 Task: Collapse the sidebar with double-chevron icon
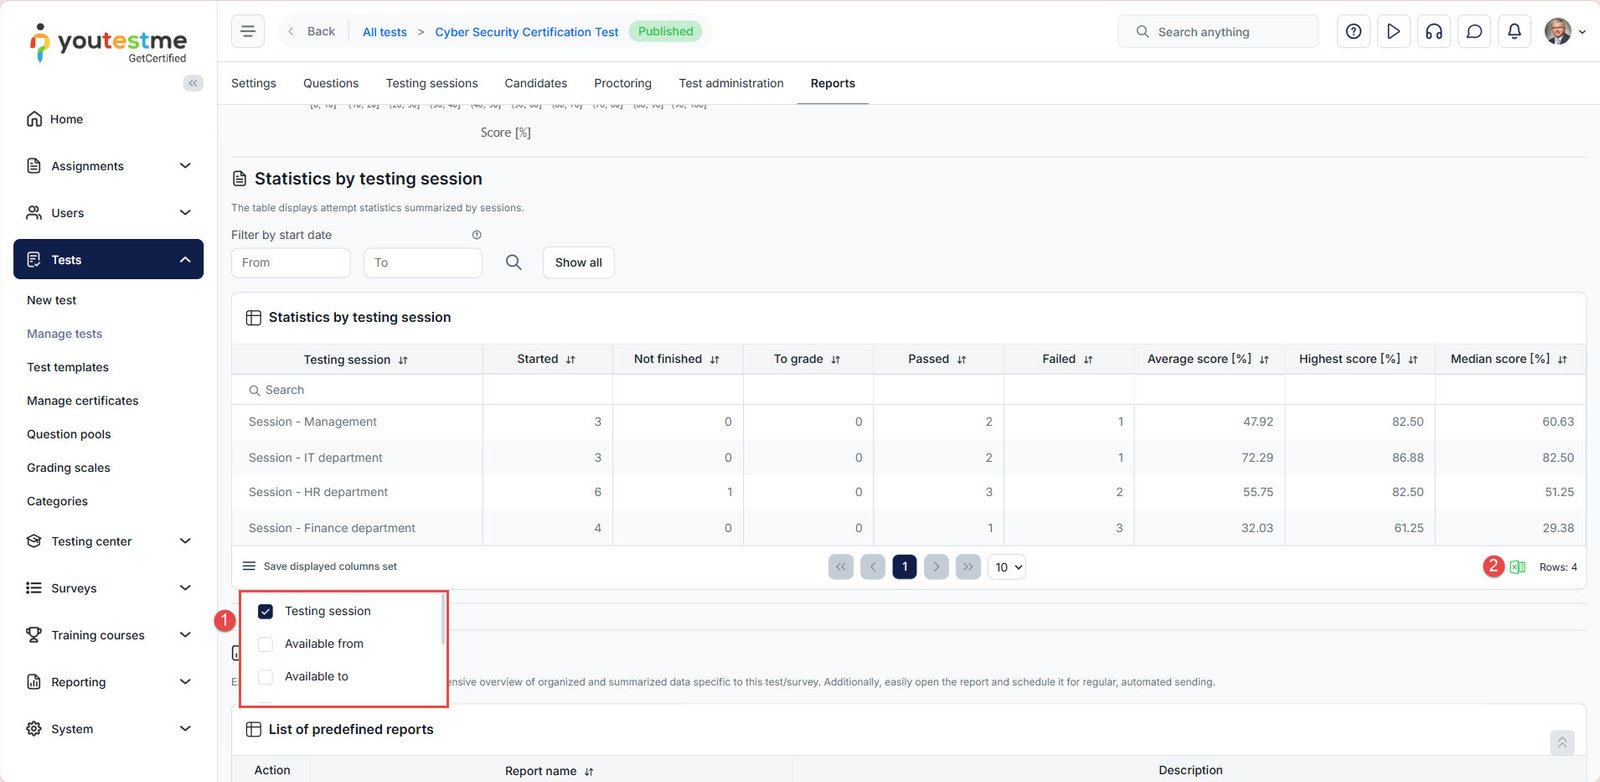193,83
